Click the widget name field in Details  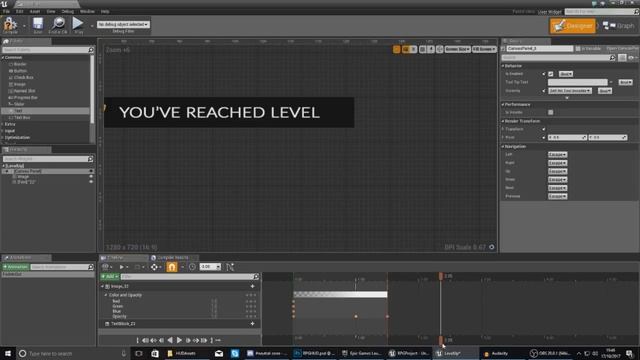[x=540, y=49]
